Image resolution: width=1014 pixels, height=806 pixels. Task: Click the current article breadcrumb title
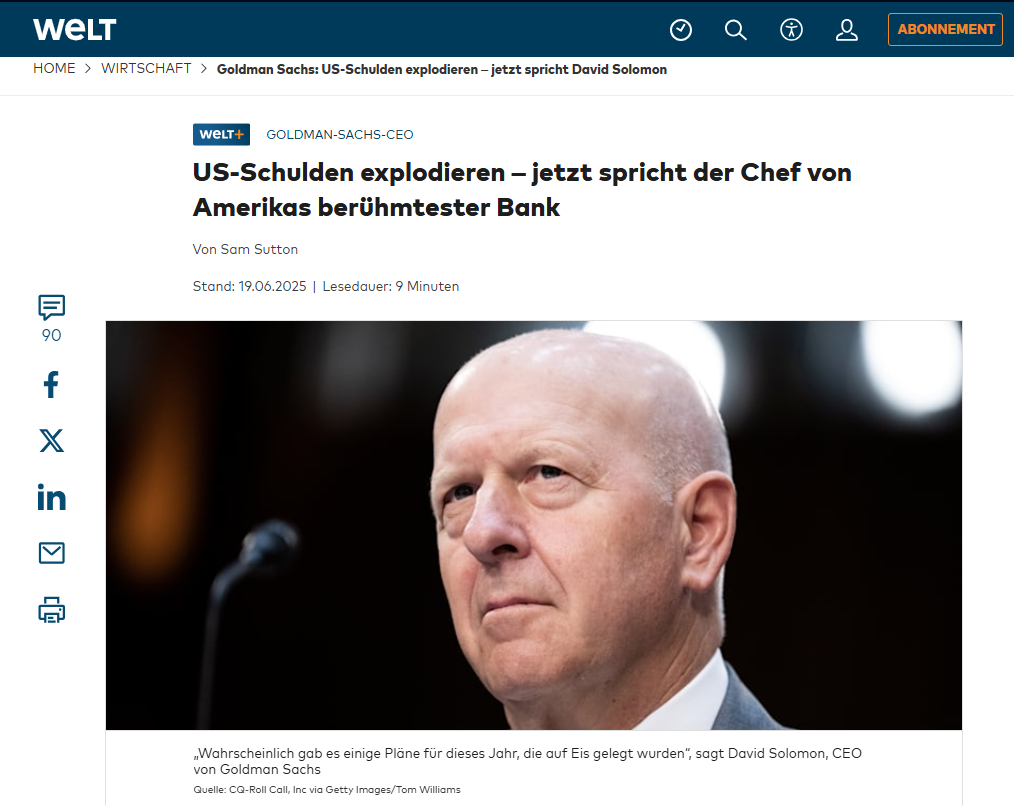[442, 69]
